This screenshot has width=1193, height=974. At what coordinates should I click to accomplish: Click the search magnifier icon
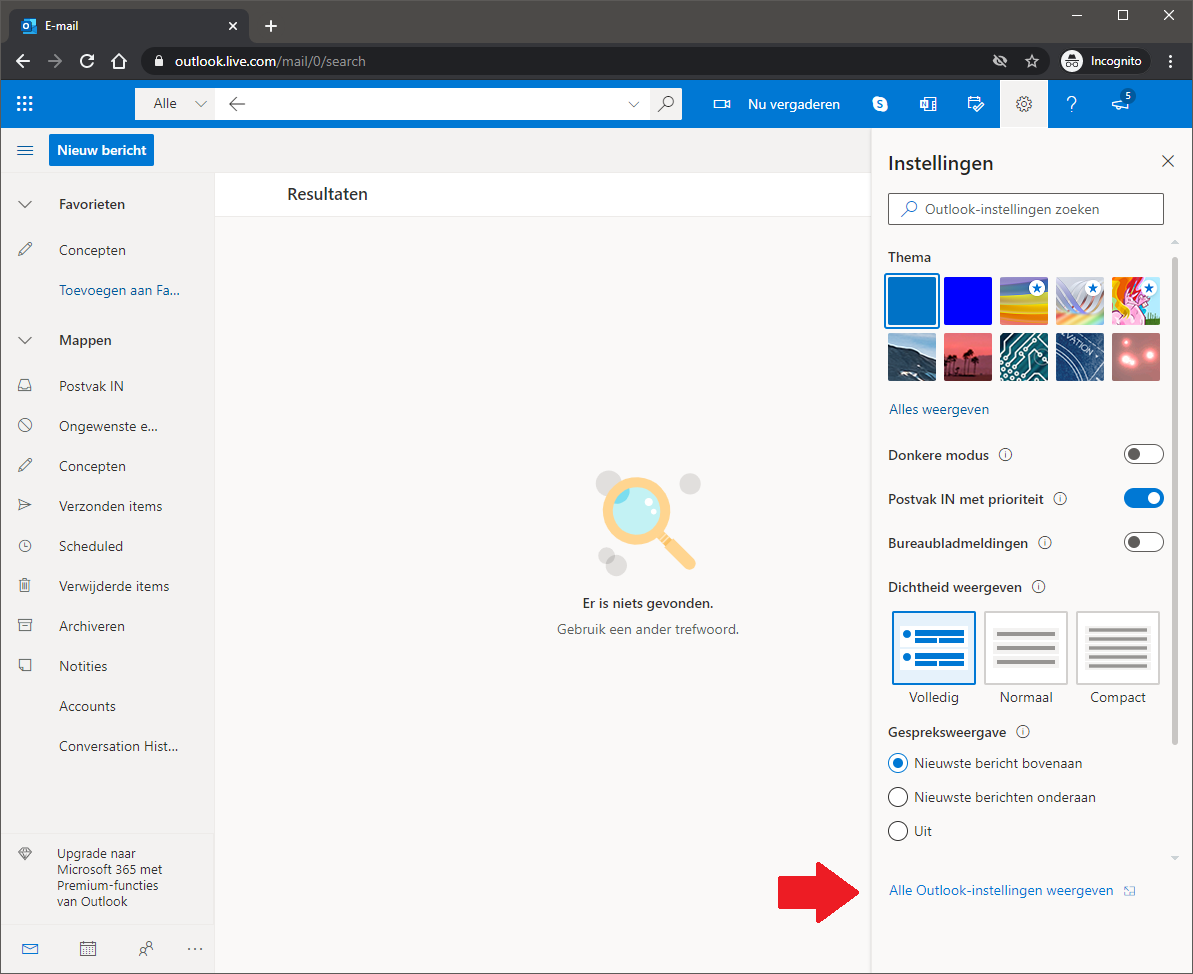[666, 103]
